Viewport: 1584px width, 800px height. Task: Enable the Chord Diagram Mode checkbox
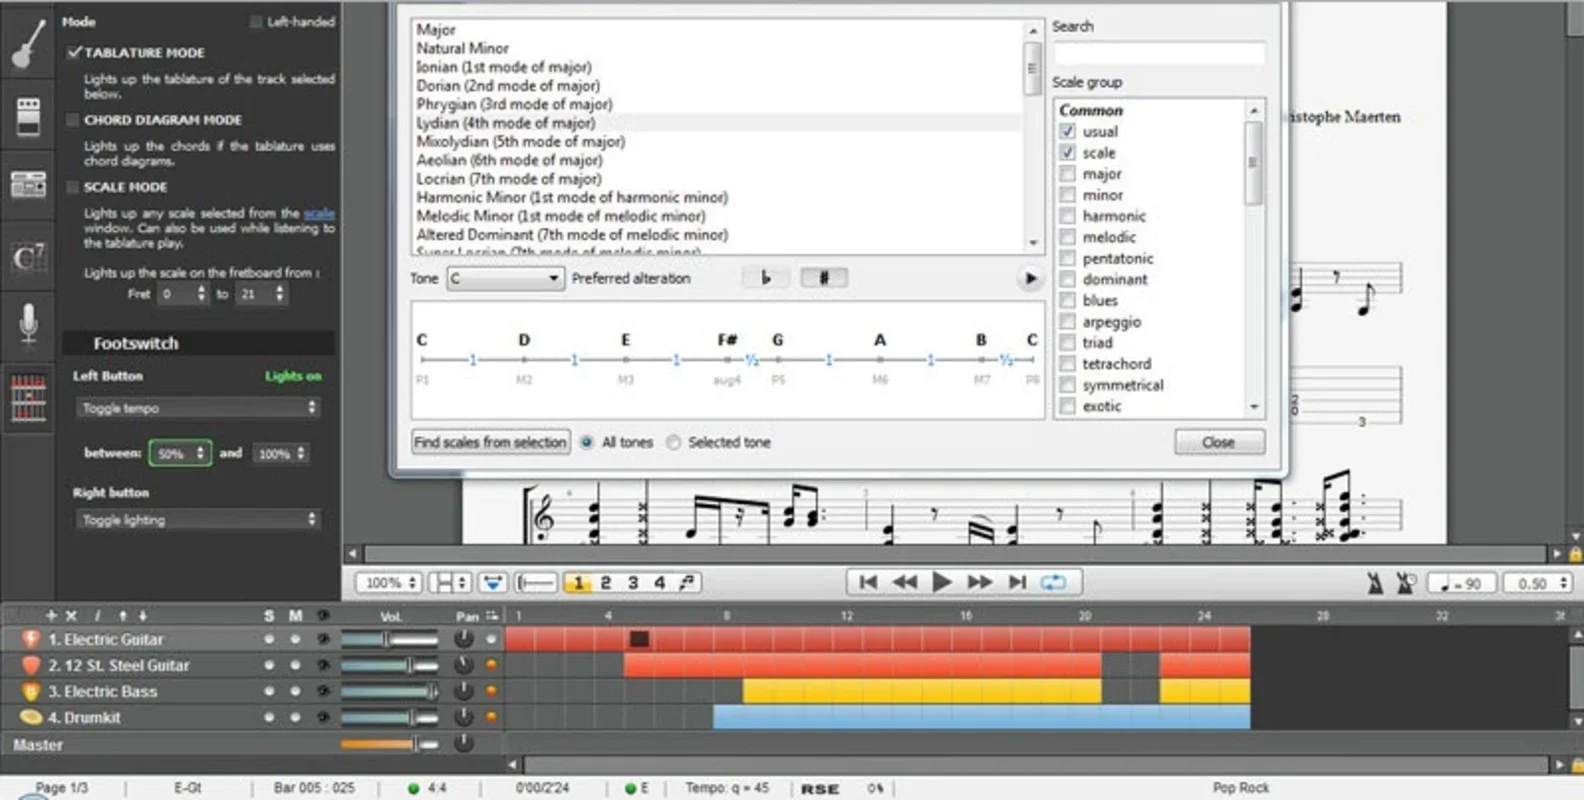click(x=72, y=120)
